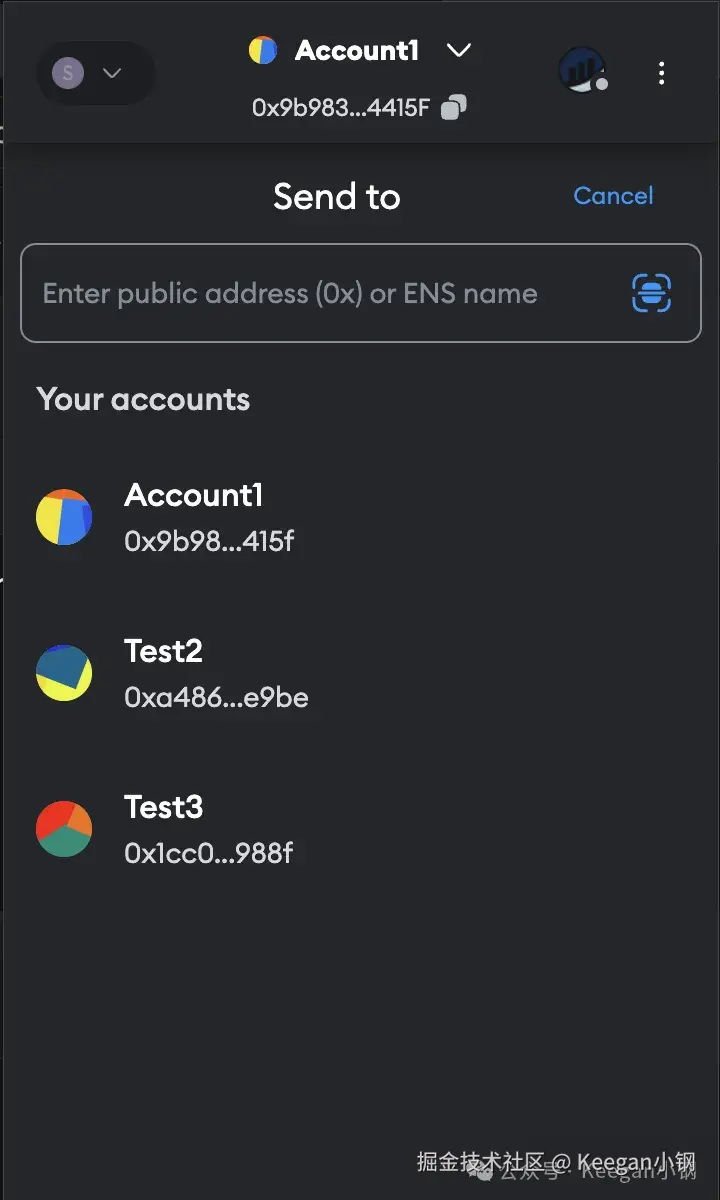Select Test3 as the recipient
Screen dimensions: 720x1200
pyautogui.click(x=164, y=808)
